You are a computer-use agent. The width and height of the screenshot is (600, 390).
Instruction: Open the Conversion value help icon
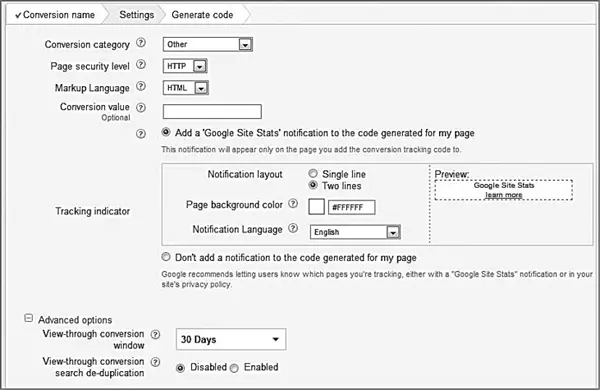point(141,108)
